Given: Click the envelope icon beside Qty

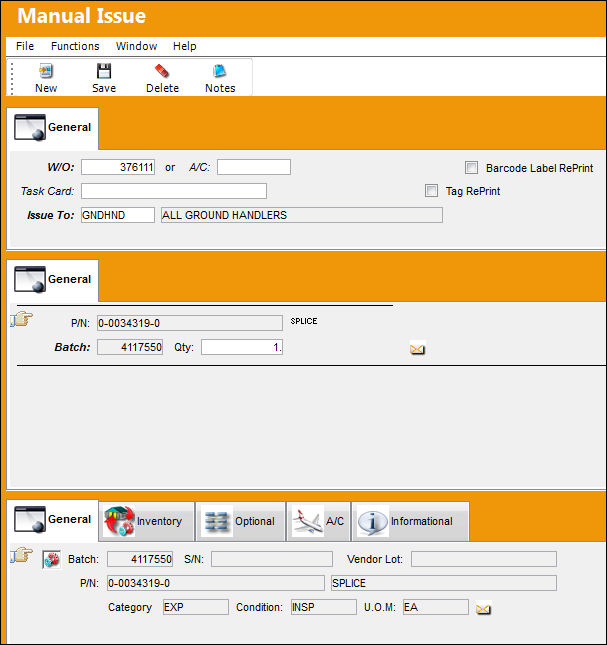Looking at the screenshot, I should [x=417, y=349].
